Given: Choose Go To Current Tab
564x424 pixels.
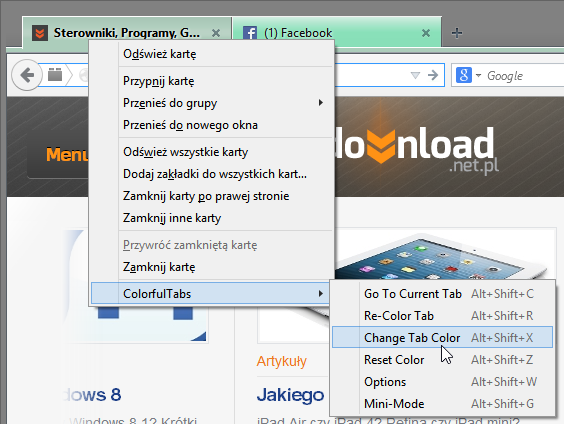Looking at the screenshot, I should [x=442, y=293].
